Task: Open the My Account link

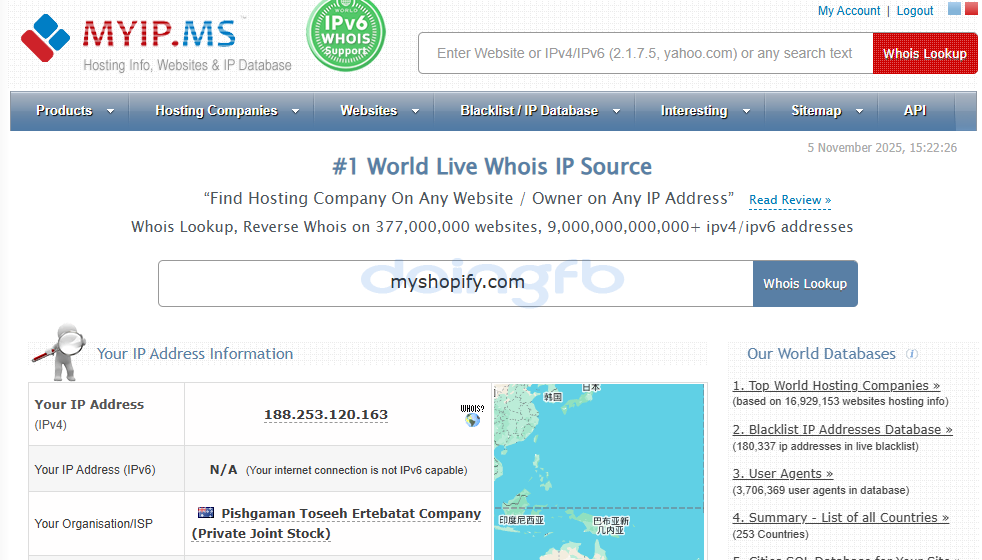Action: [849, 11]
